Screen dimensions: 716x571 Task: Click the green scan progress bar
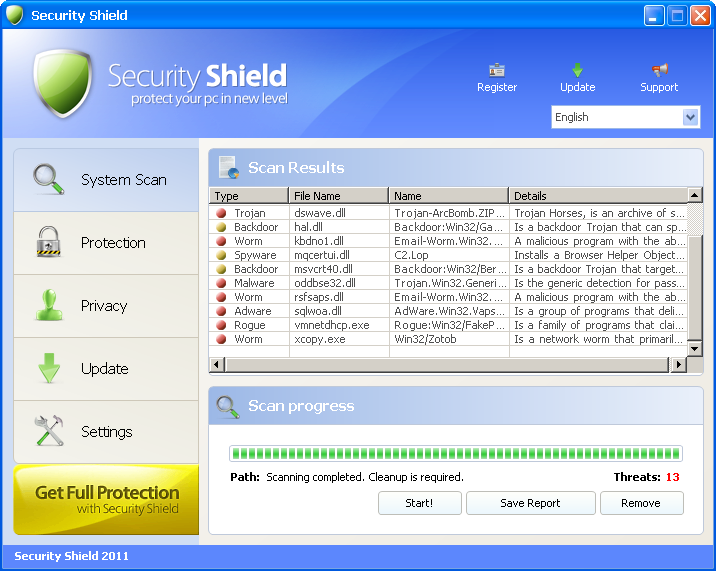point(455,454)
